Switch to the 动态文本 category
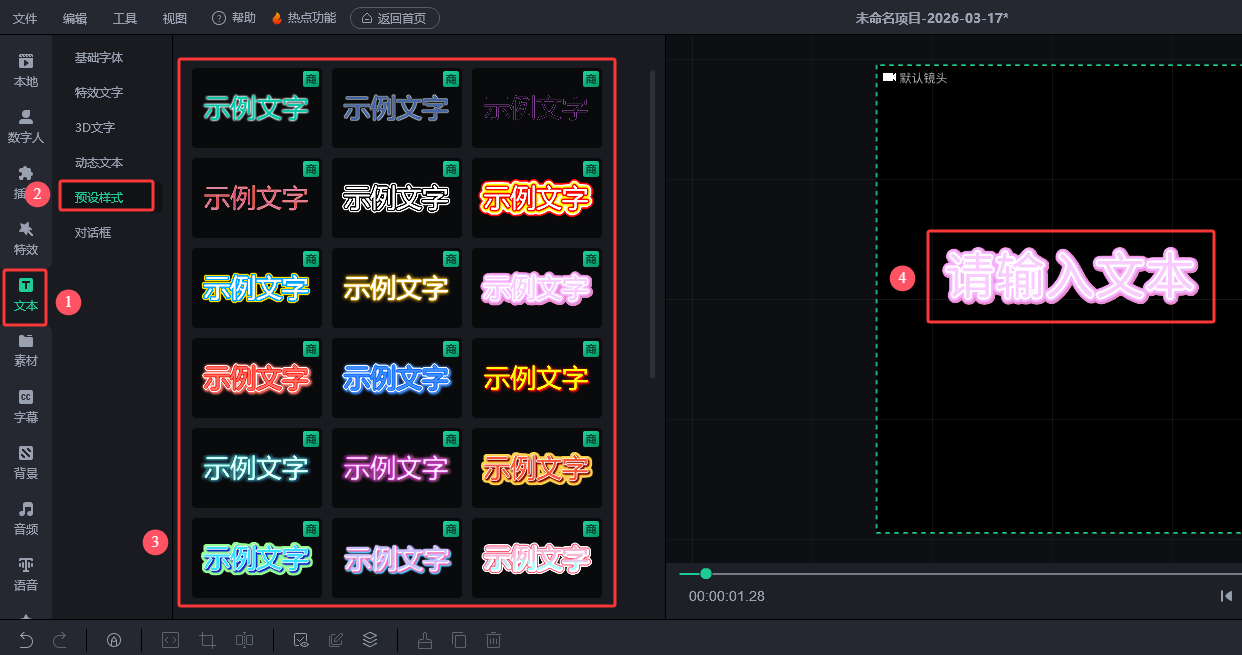The height and width of the screenshot is (655, 1242). tap(99, 162)
